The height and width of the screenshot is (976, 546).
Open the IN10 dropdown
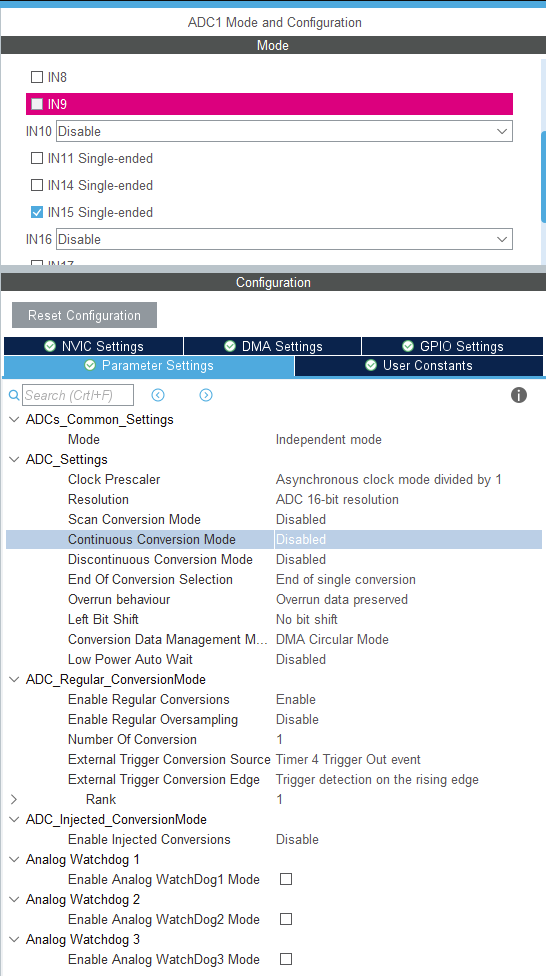point(285,131)
